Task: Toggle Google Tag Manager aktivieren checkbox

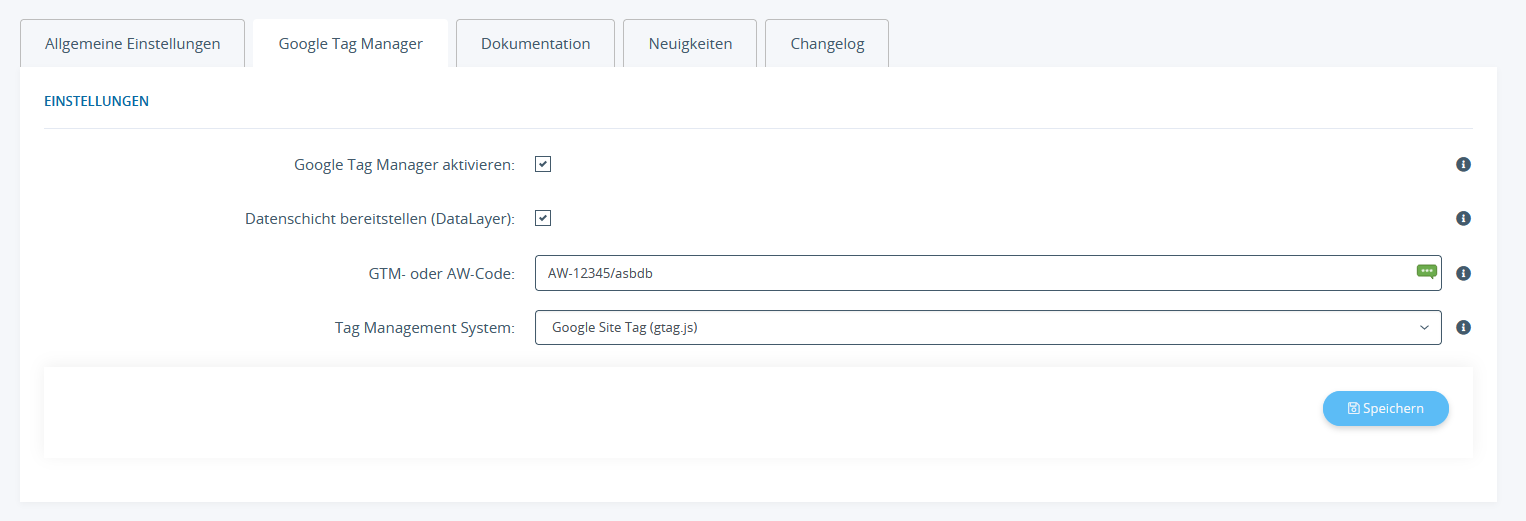Action: pos(543,164)
